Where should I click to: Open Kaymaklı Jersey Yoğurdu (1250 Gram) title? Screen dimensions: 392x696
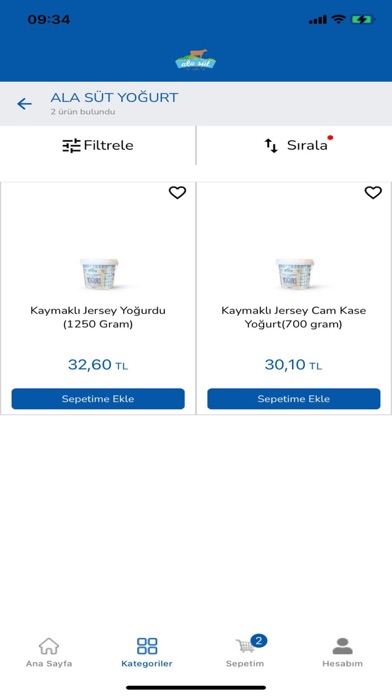click(98, 317)
